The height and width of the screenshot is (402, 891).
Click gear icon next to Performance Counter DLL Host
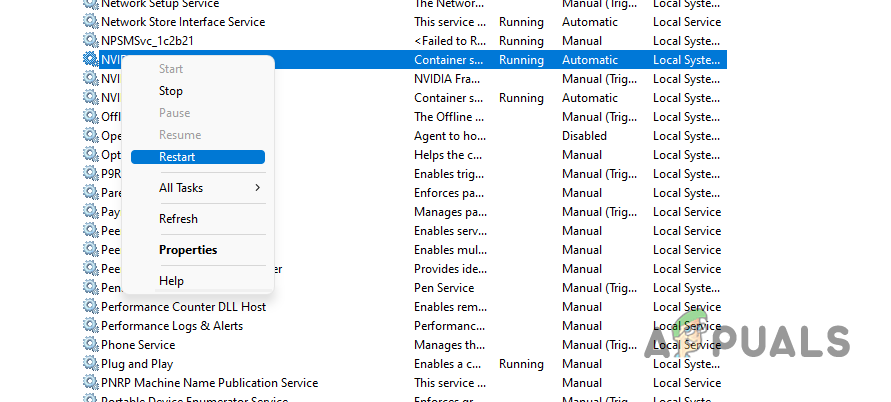pos(91,307)
